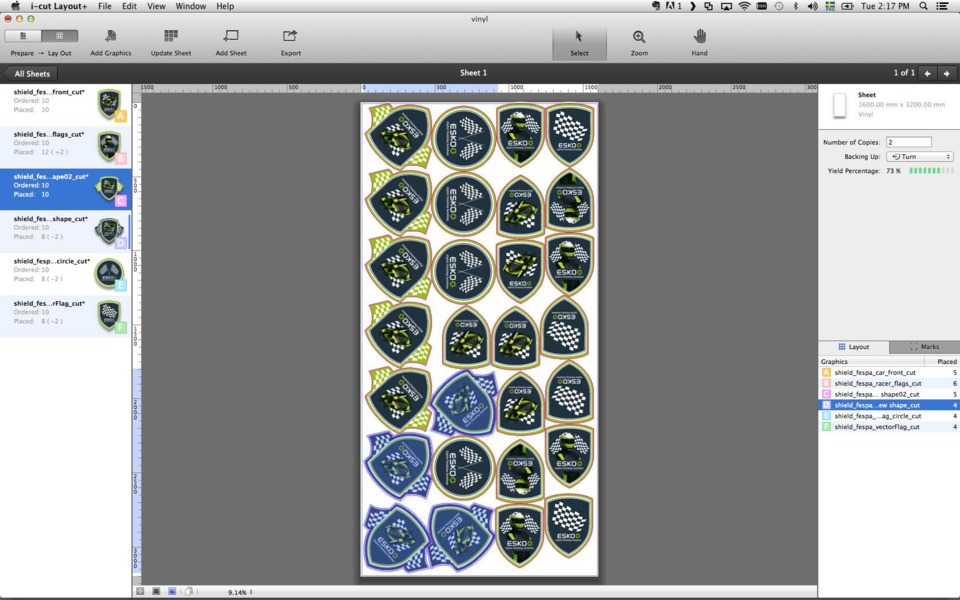This screenshot has height=600, width=960.
Task: Select the blue-outlined shield next to the bottom-left shield on the sheet
Action: pyautogui.click(x=461, y=535)
